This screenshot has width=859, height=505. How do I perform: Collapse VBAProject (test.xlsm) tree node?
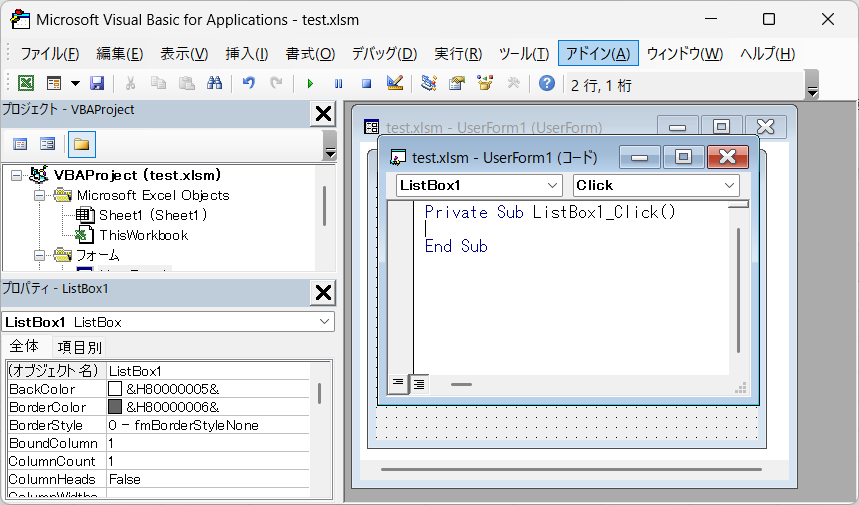(16, 175)
